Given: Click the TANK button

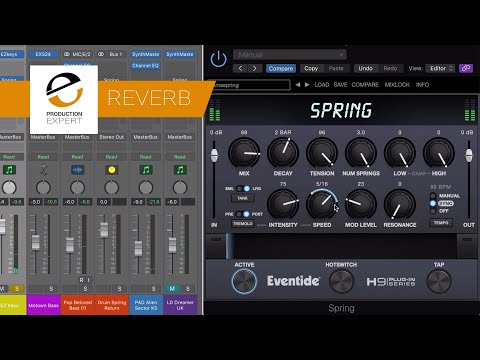Looking at the screenshot, I should (242, 198).
